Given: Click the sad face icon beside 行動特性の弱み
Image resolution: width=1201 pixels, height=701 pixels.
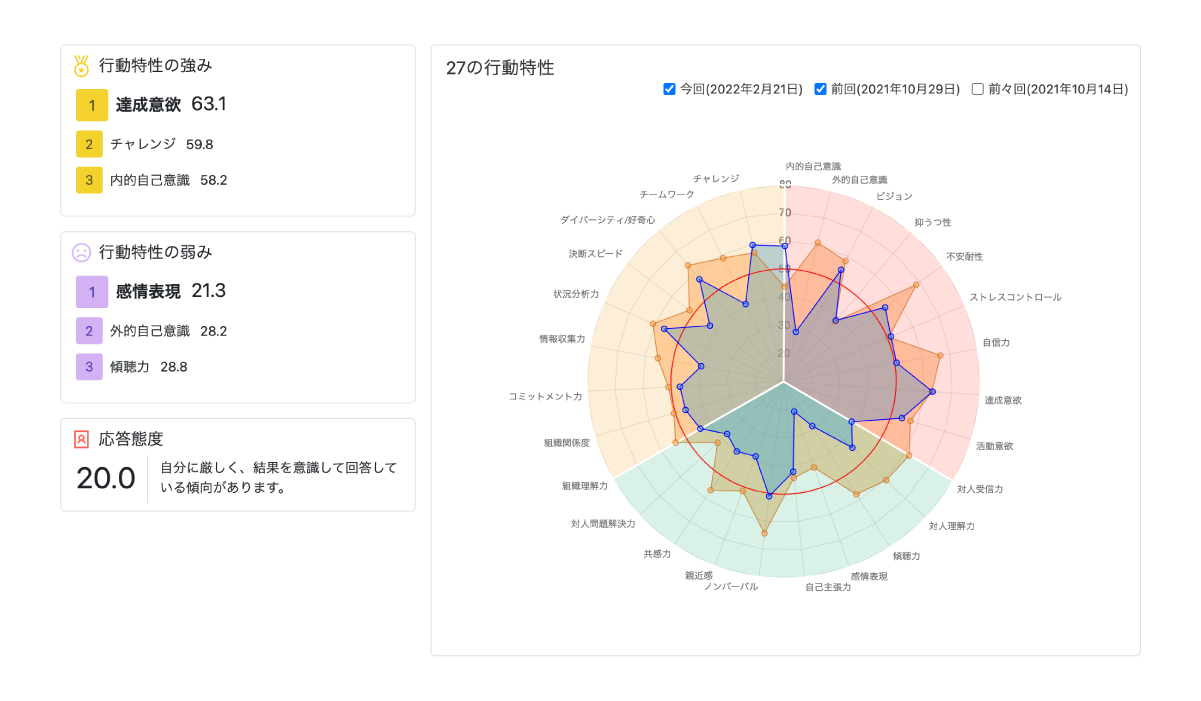Looking at the screenshot, I should (81, 251).
